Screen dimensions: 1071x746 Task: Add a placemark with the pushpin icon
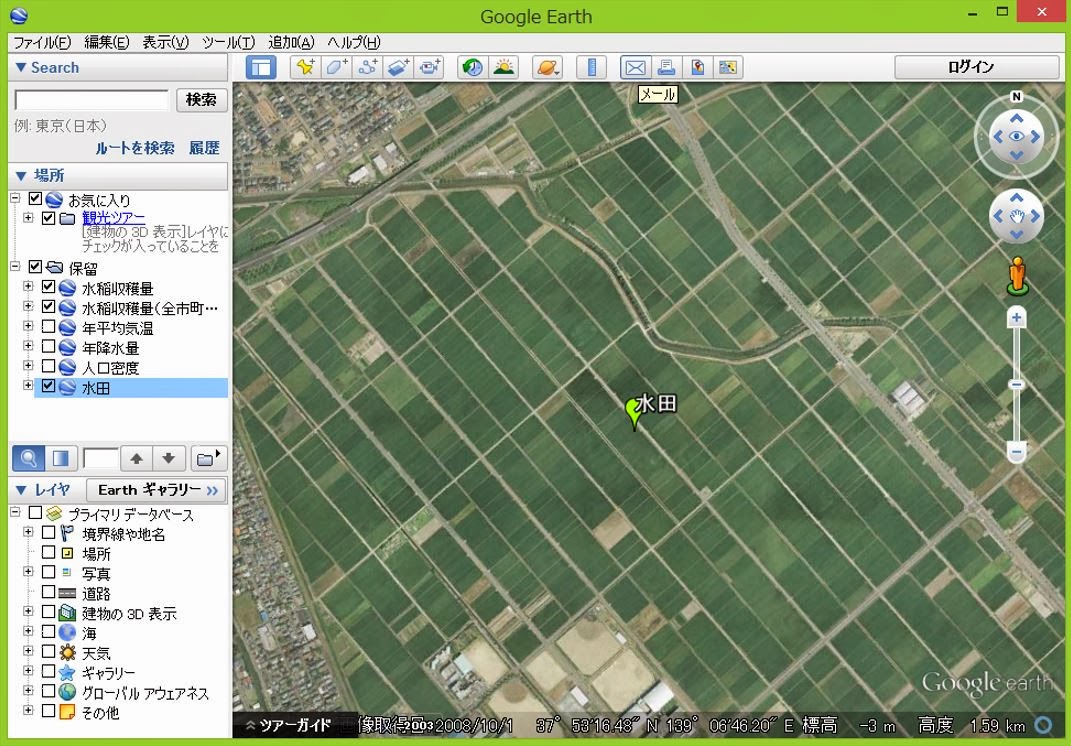305,67
